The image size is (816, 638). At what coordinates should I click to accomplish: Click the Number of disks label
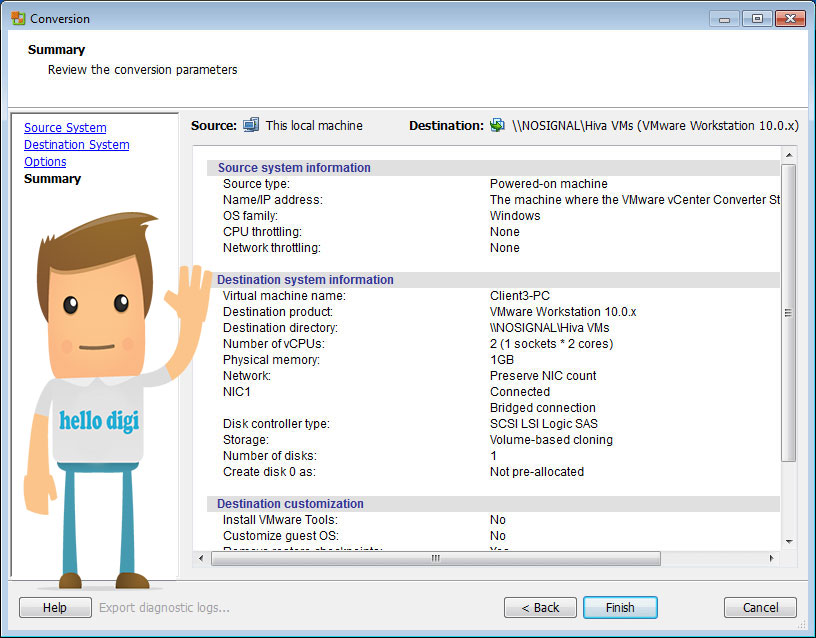click(x=270, y=456)
